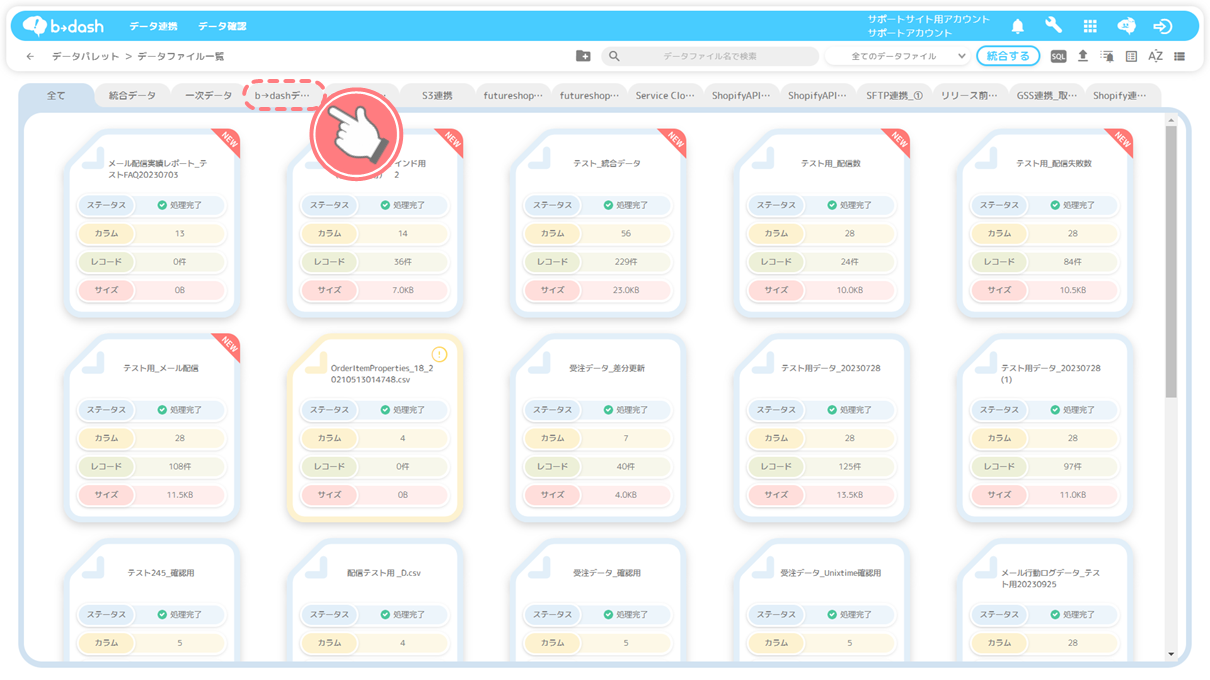Viewport: 1210px width, 680px height.
Task: Sort files with the AZ icon
Action: coord(1155,57)
